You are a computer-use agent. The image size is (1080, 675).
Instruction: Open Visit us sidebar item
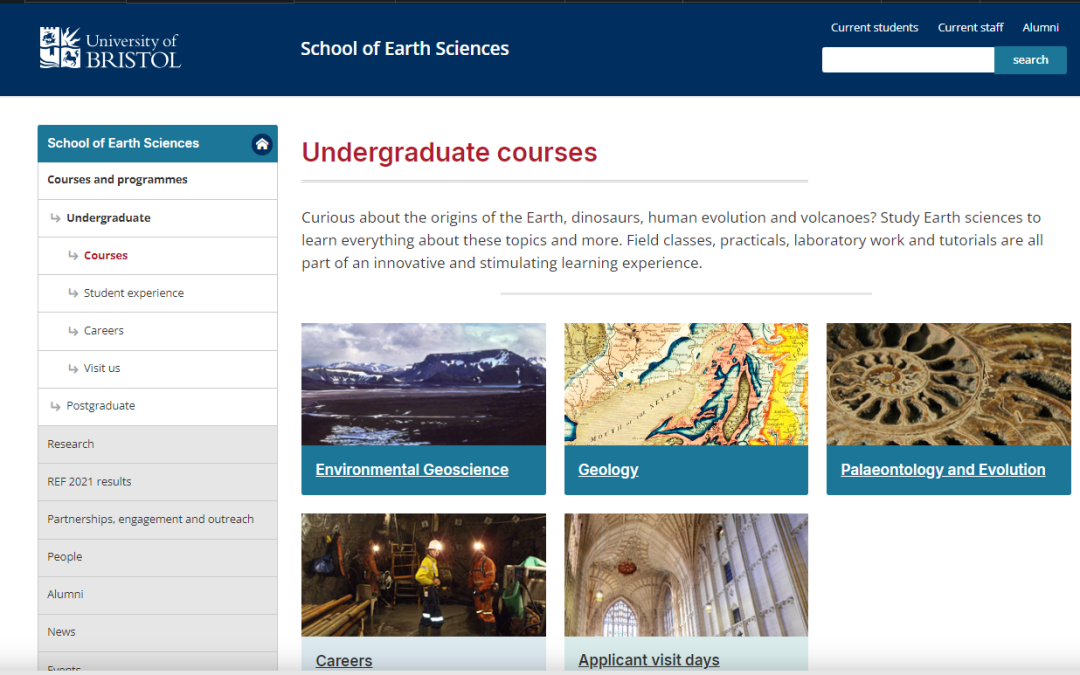pos(158,368)
